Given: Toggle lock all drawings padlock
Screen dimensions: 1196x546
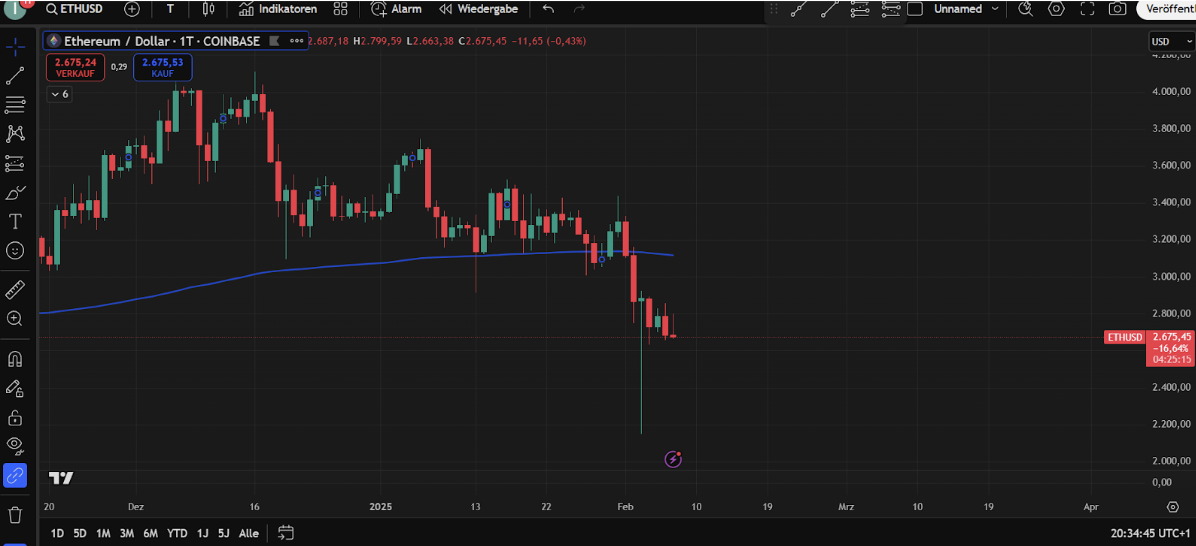Looking at the screenshot, I should pyautogui.click(x=15, y=417).
